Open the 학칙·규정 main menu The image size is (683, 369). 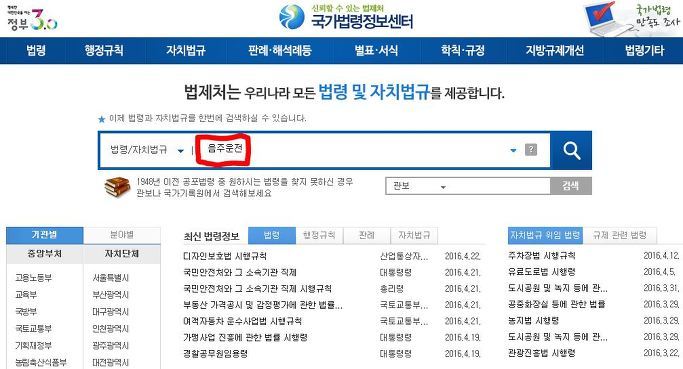point(463,51)
